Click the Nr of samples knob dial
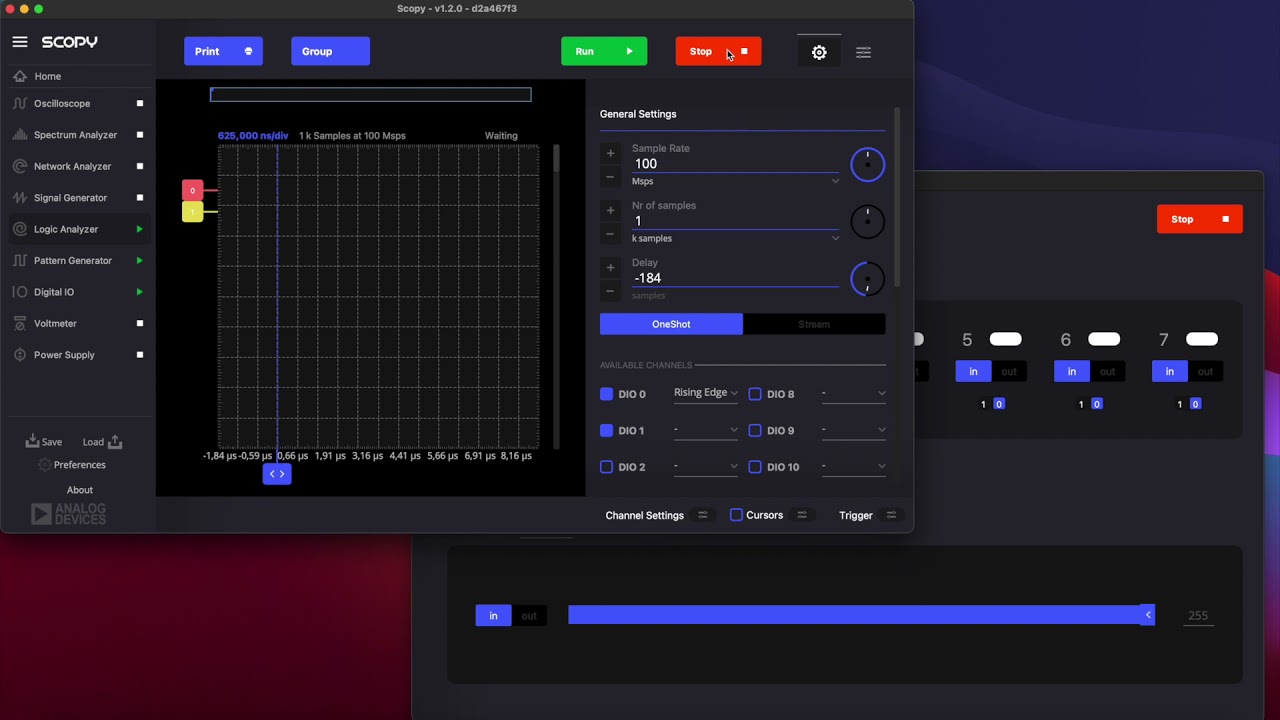1280x720 pixels. pyautogui.click(x=867, y=222)
